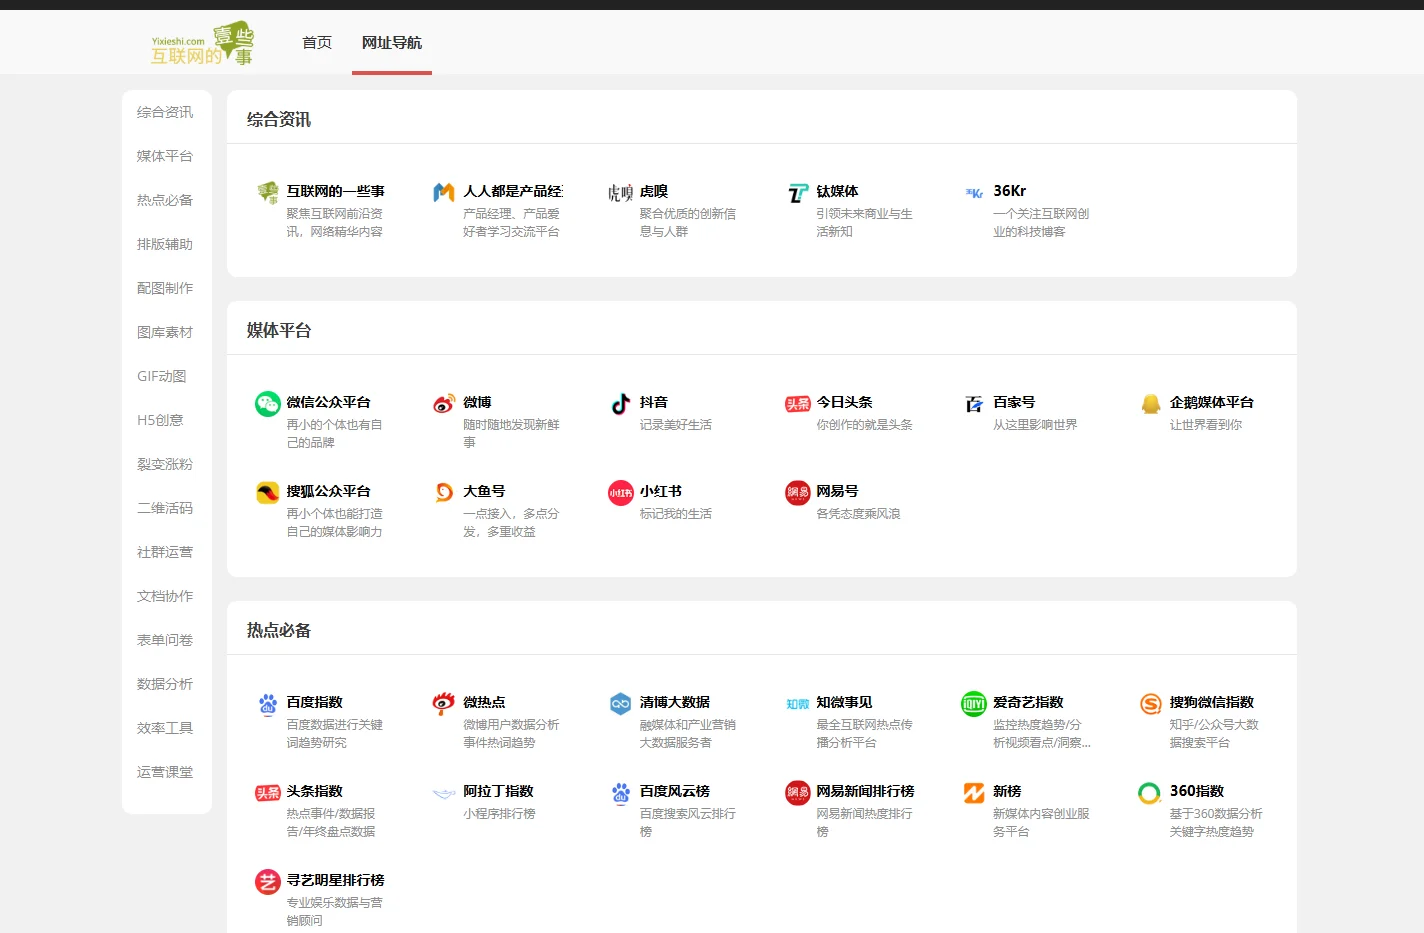
Task: Click the 爱奇艺指数 green icon
Action: click(974, 703)
